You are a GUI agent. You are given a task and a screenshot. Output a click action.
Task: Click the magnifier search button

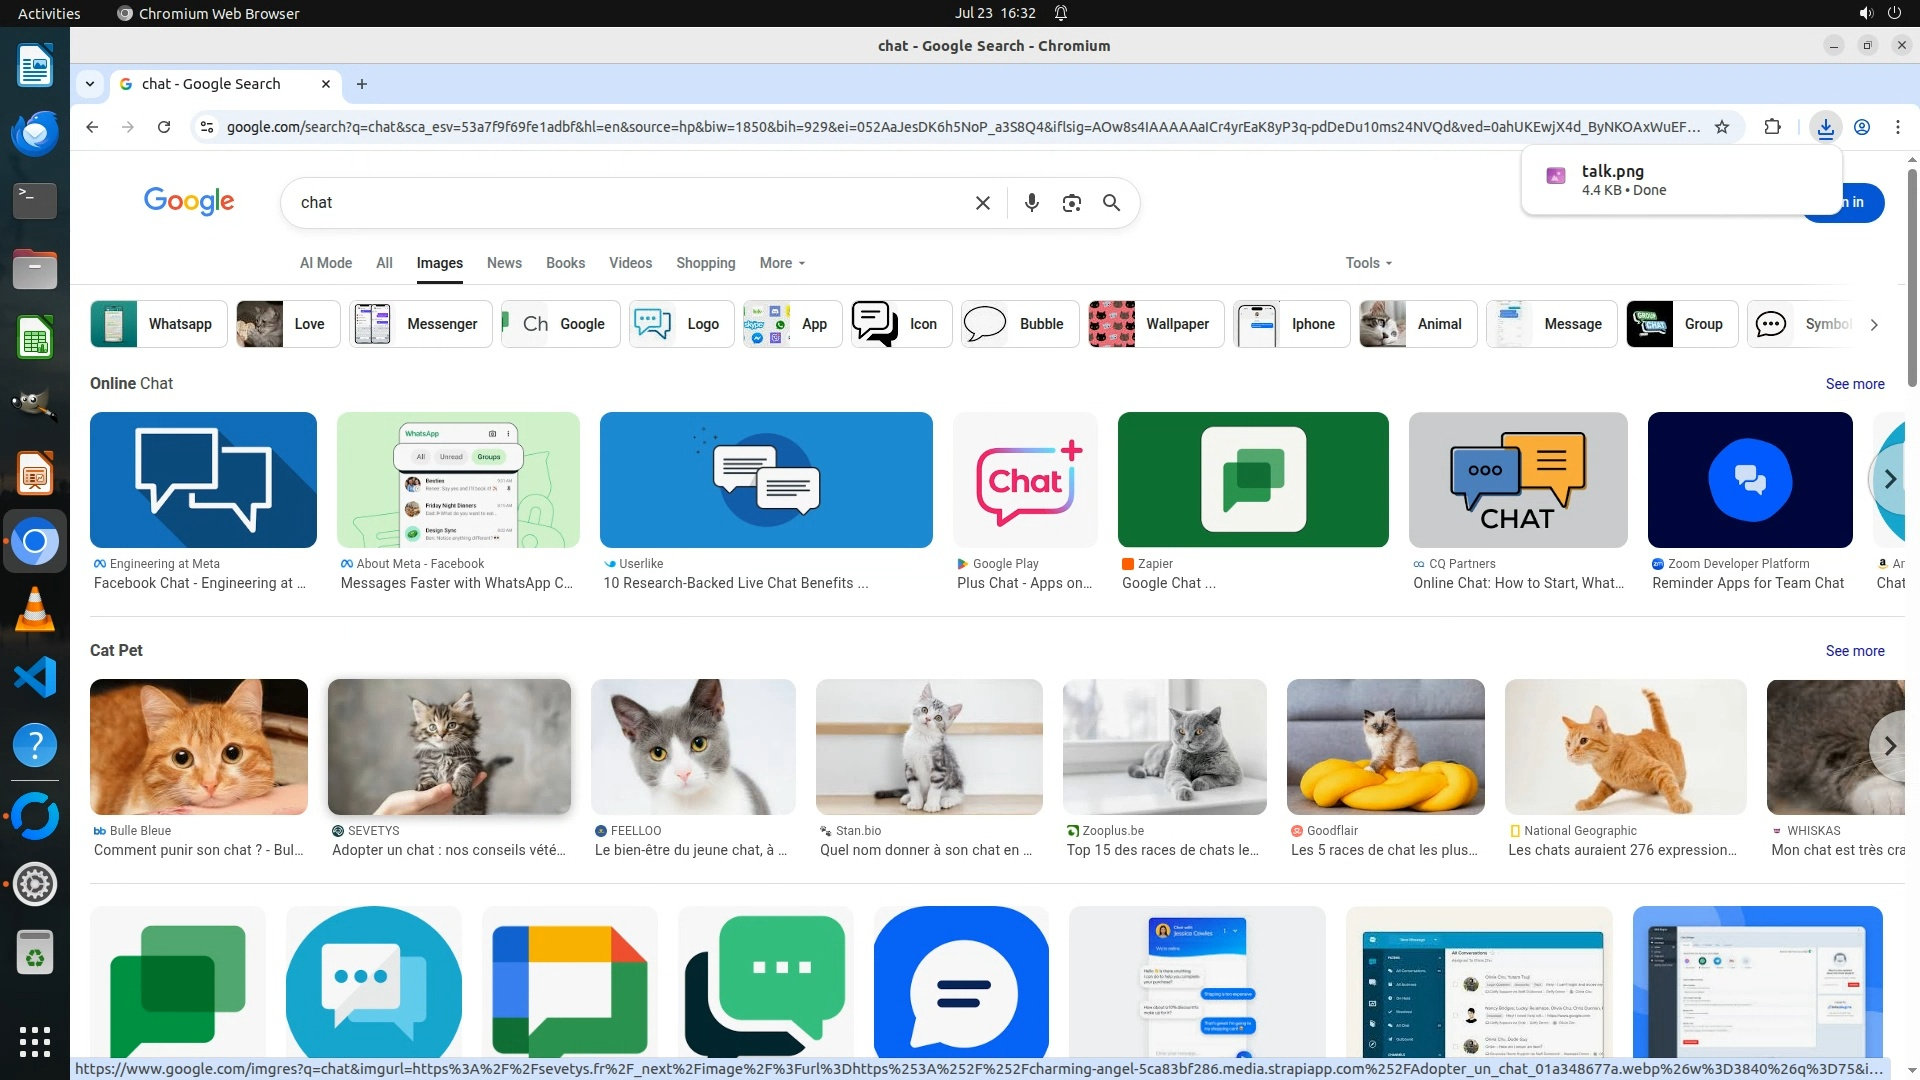1111,203
